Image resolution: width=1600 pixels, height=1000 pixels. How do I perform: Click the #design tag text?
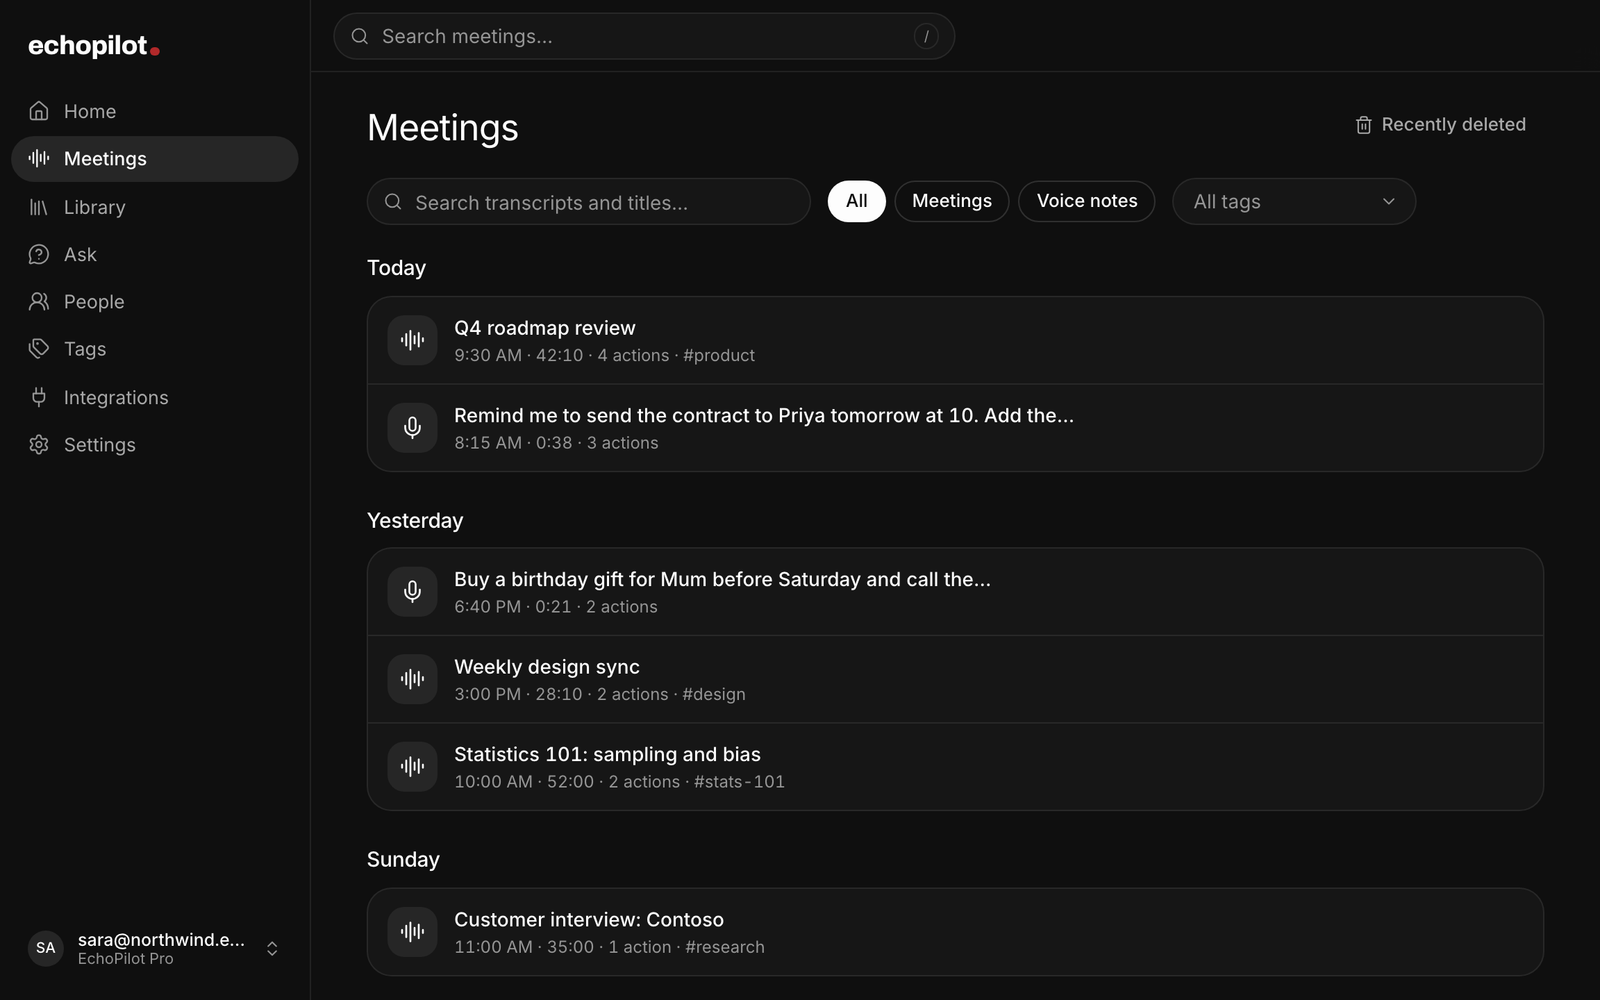click(x=714, y=694)
